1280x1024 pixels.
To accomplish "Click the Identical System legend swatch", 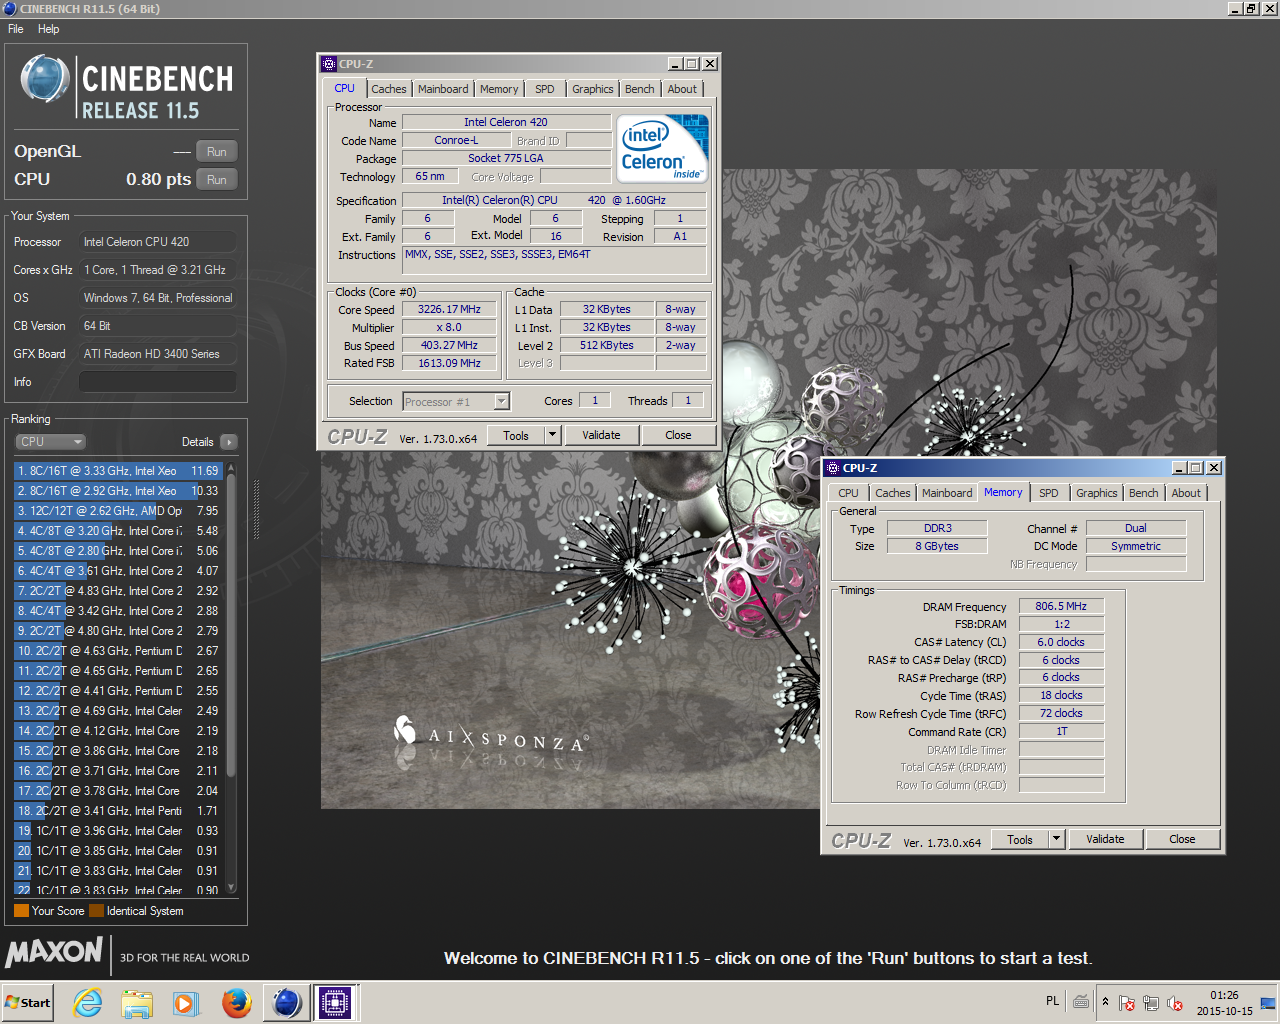I will point(96,911).
